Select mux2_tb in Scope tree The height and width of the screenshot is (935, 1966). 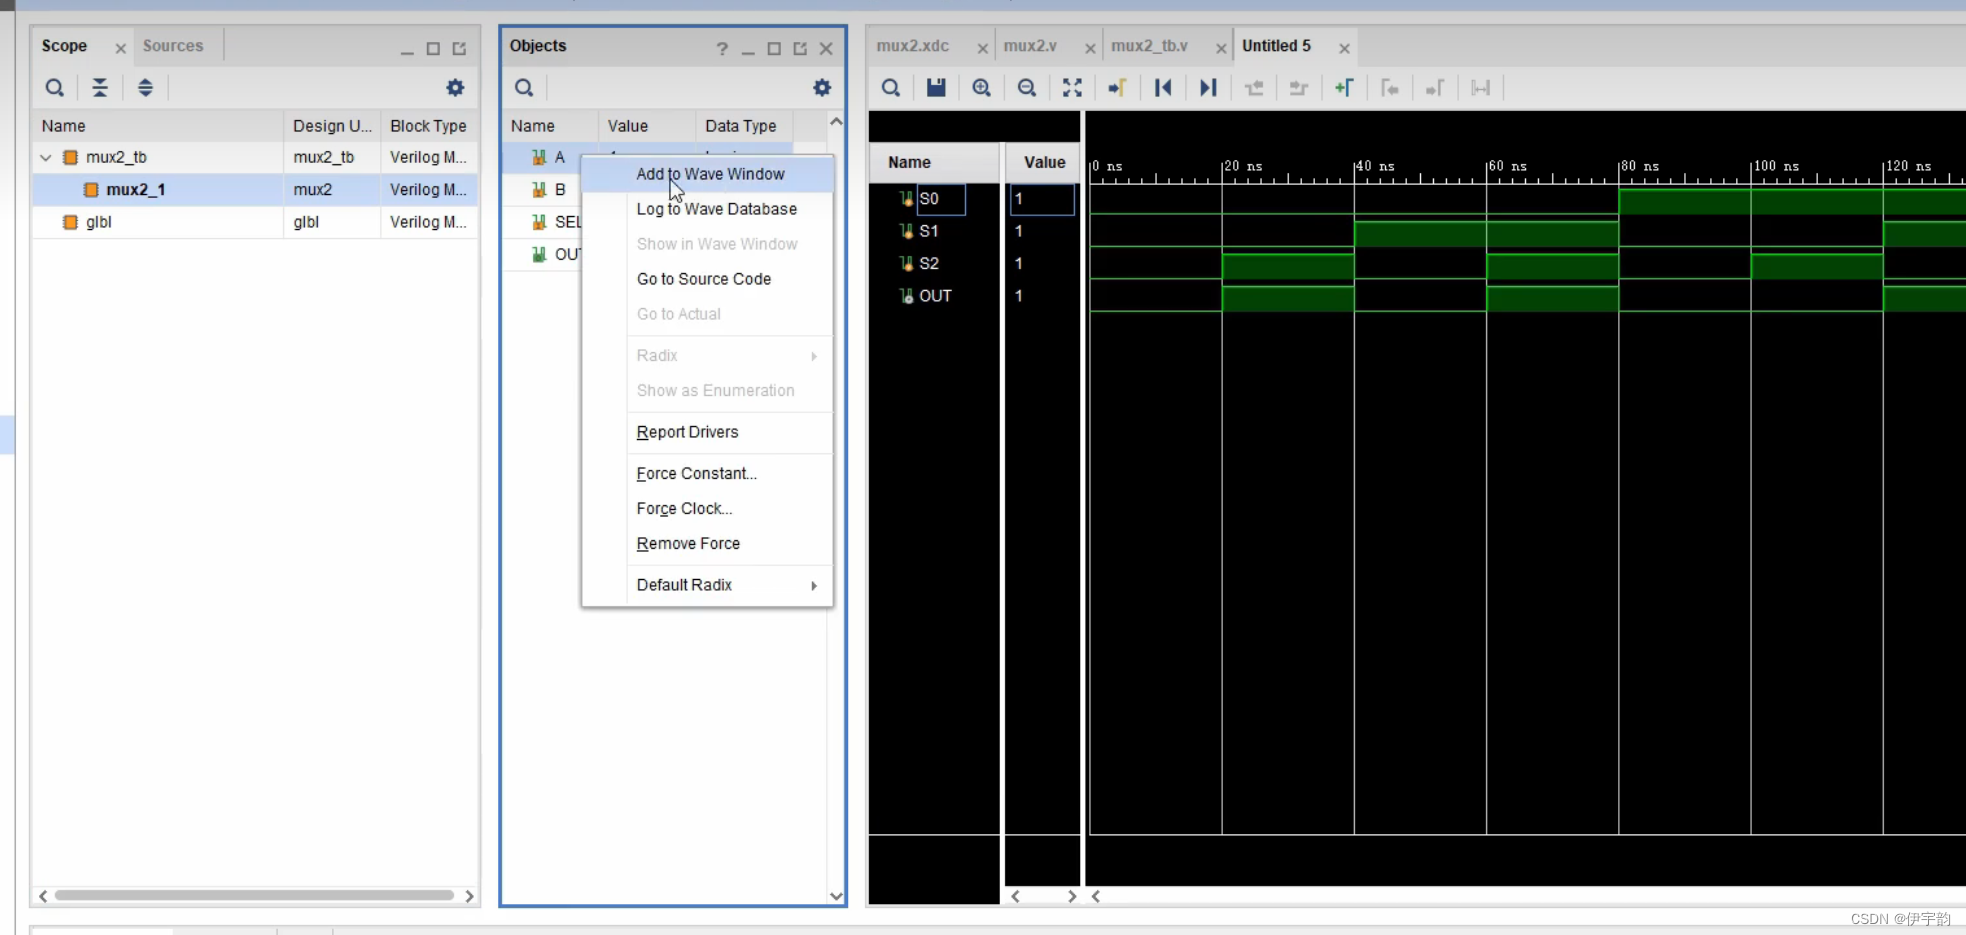[116, 157]
